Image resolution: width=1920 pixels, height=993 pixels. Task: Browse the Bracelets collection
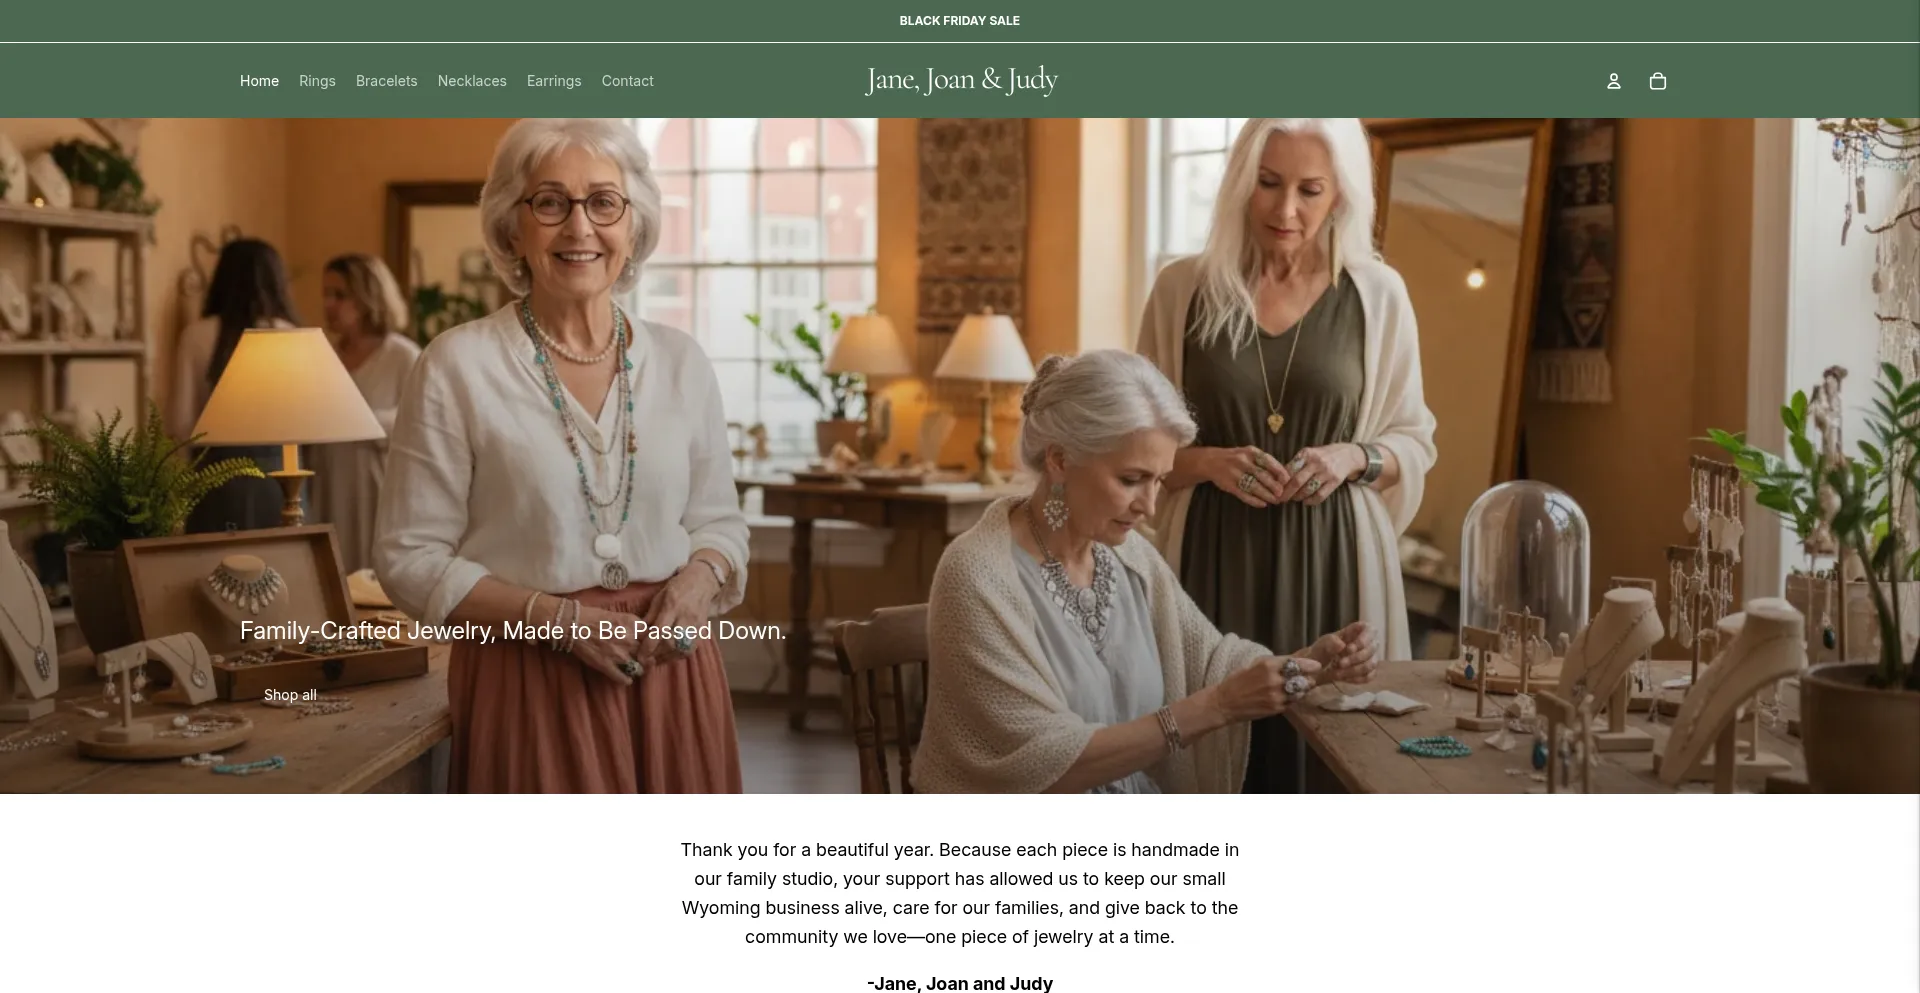click(x=386, y=81)
